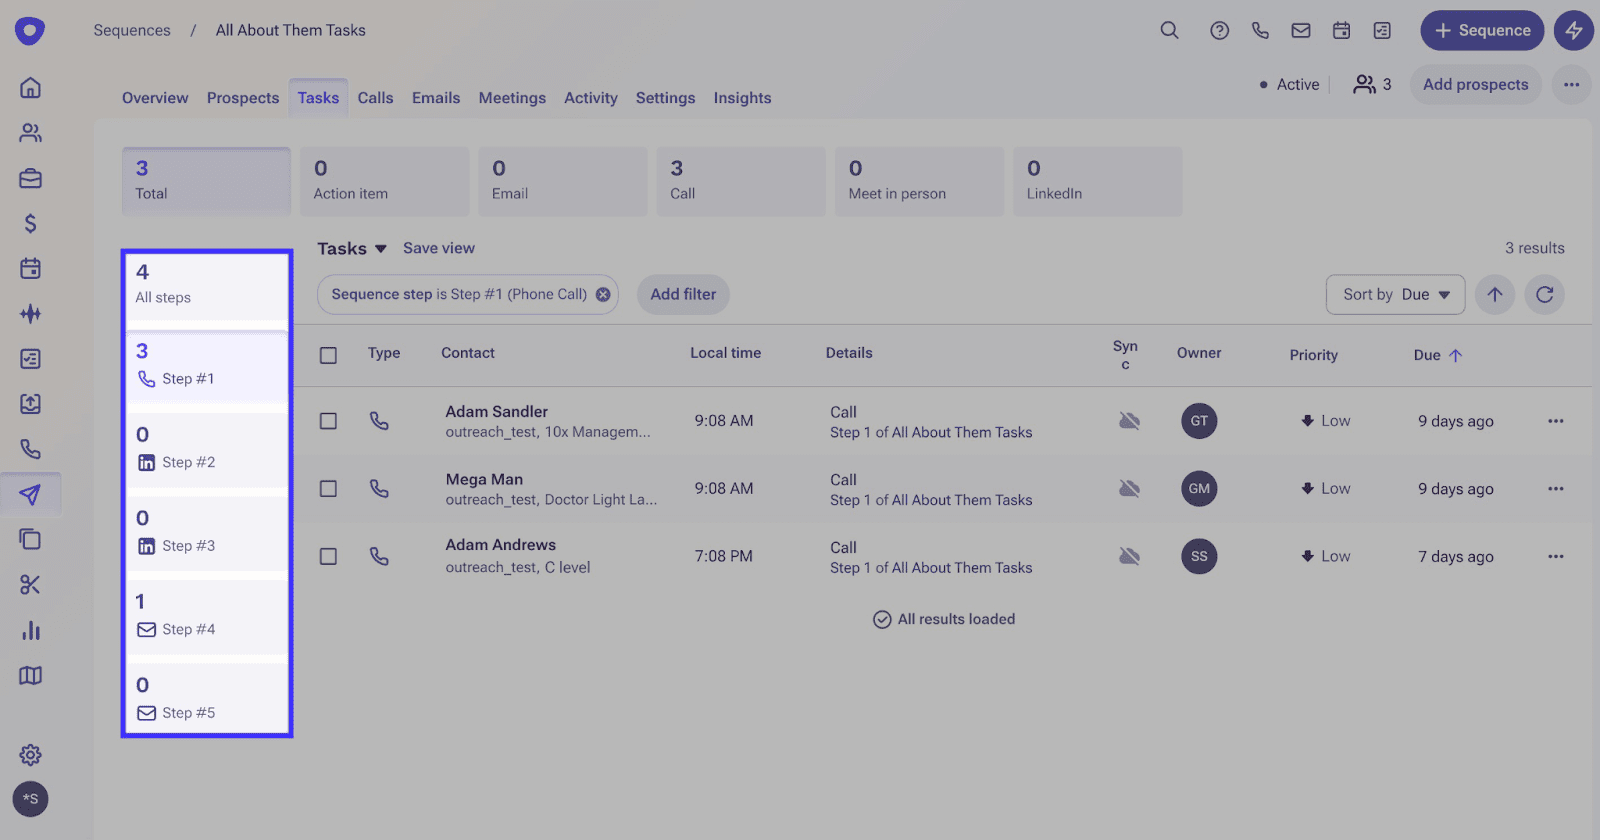The image size is (1600, 840).
Task: Open the Sort by Due dropdown
Action: [x=1395, y=294]
